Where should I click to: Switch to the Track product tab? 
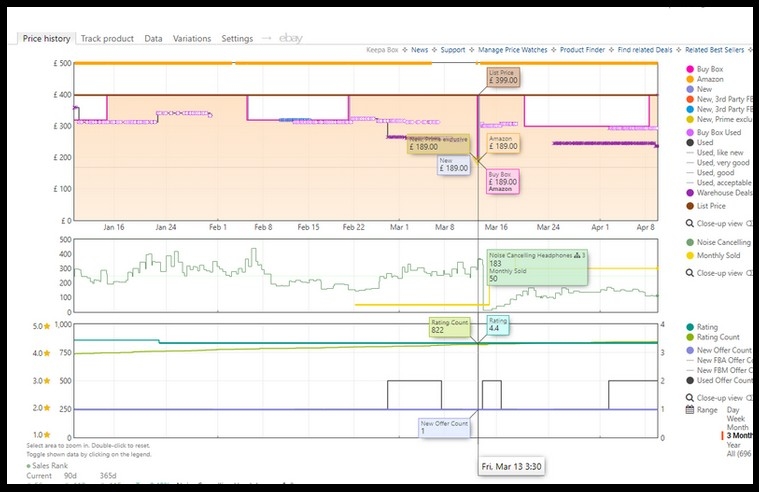point(106,39)
